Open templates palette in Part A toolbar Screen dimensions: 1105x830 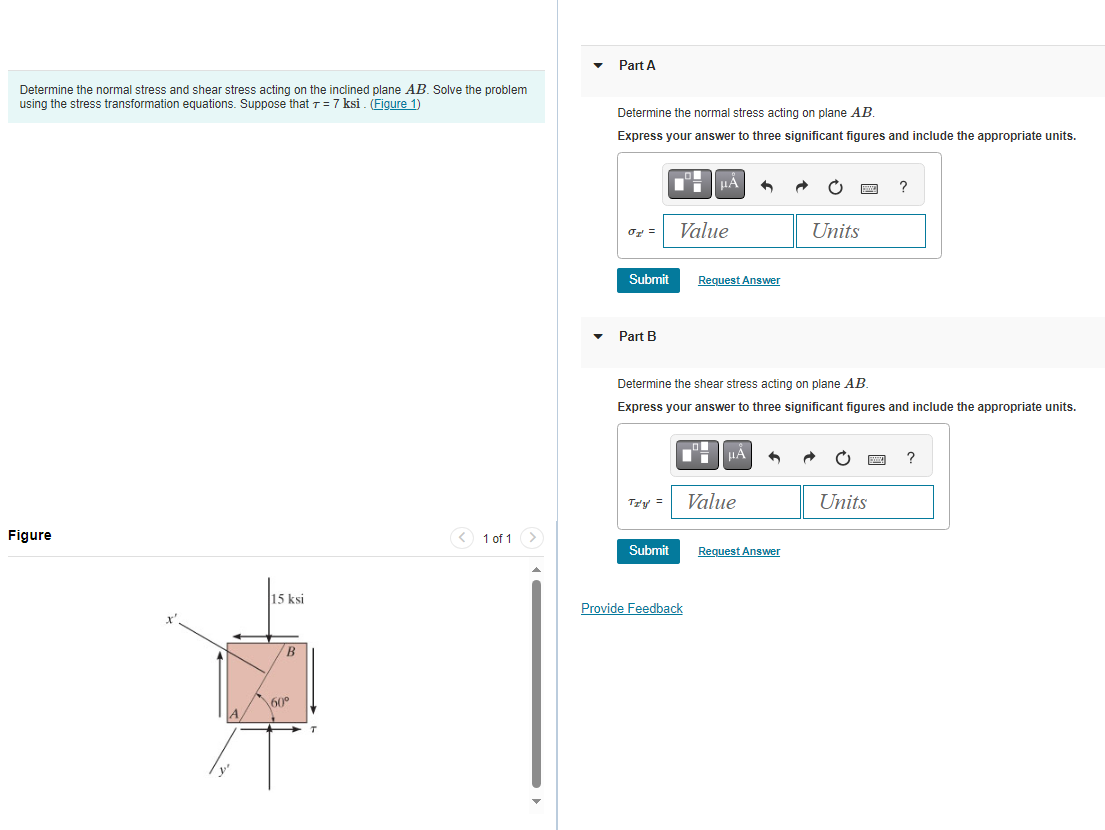[x=689, y=184]
